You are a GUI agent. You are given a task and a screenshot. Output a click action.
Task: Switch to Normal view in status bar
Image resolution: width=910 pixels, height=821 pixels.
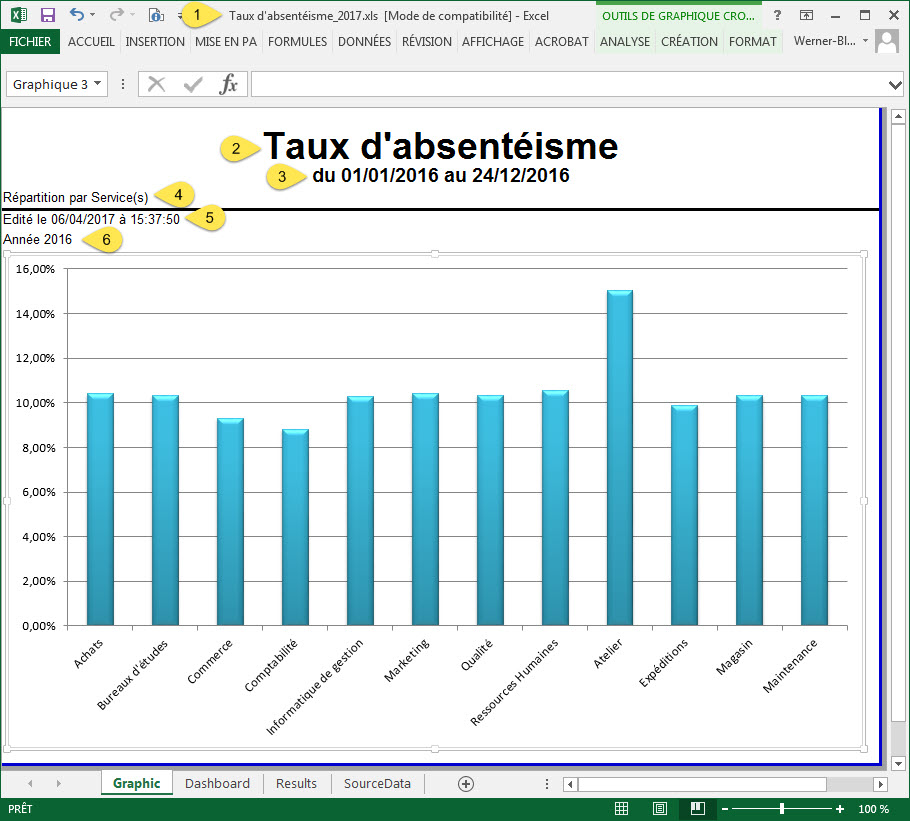[622, 808]
